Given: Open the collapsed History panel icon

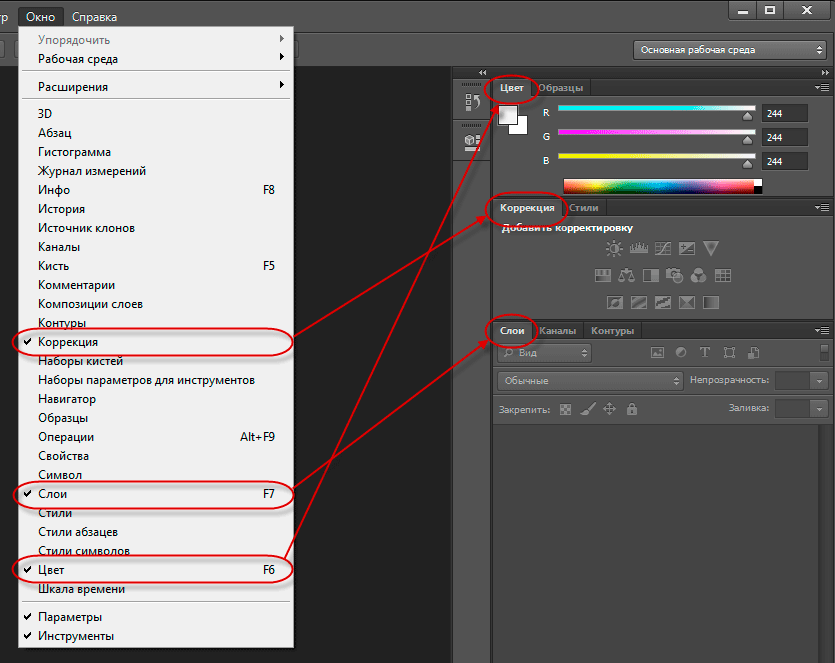Looking at the screenshot, I should [x=472, y=101].
